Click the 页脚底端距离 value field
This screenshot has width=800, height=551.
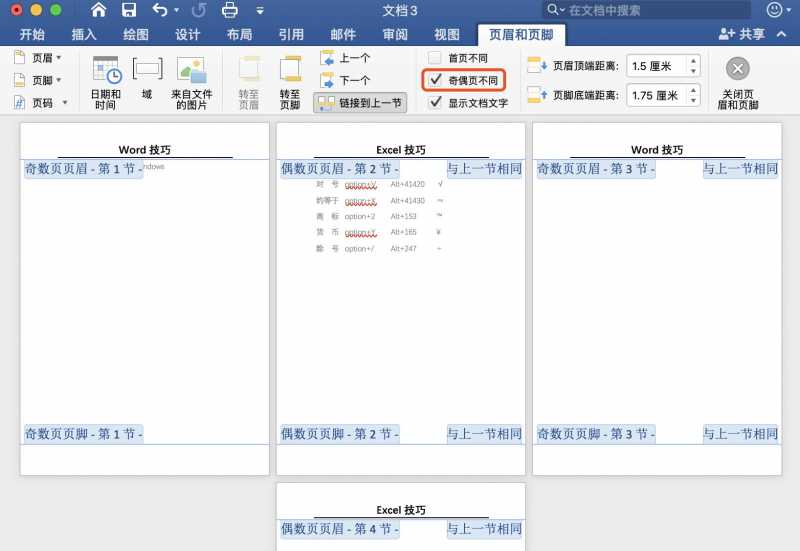(657, 95)
